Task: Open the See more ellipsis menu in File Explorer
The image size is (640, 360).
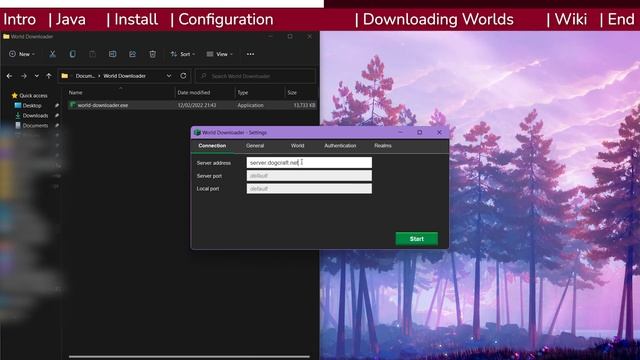Action: (x=250, y=54)
